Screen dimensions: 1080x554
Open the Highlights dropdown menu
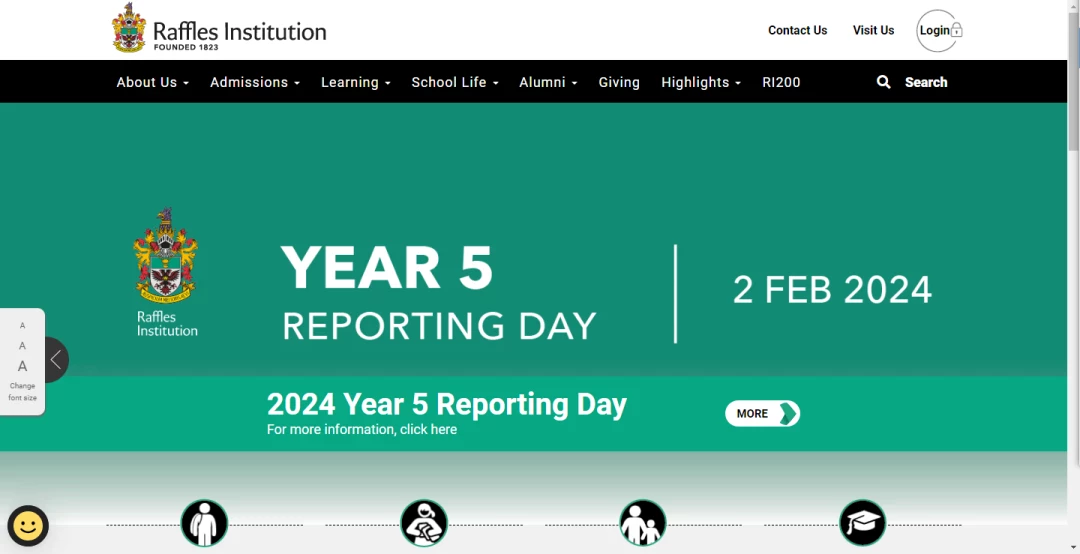tap(701, 82)
